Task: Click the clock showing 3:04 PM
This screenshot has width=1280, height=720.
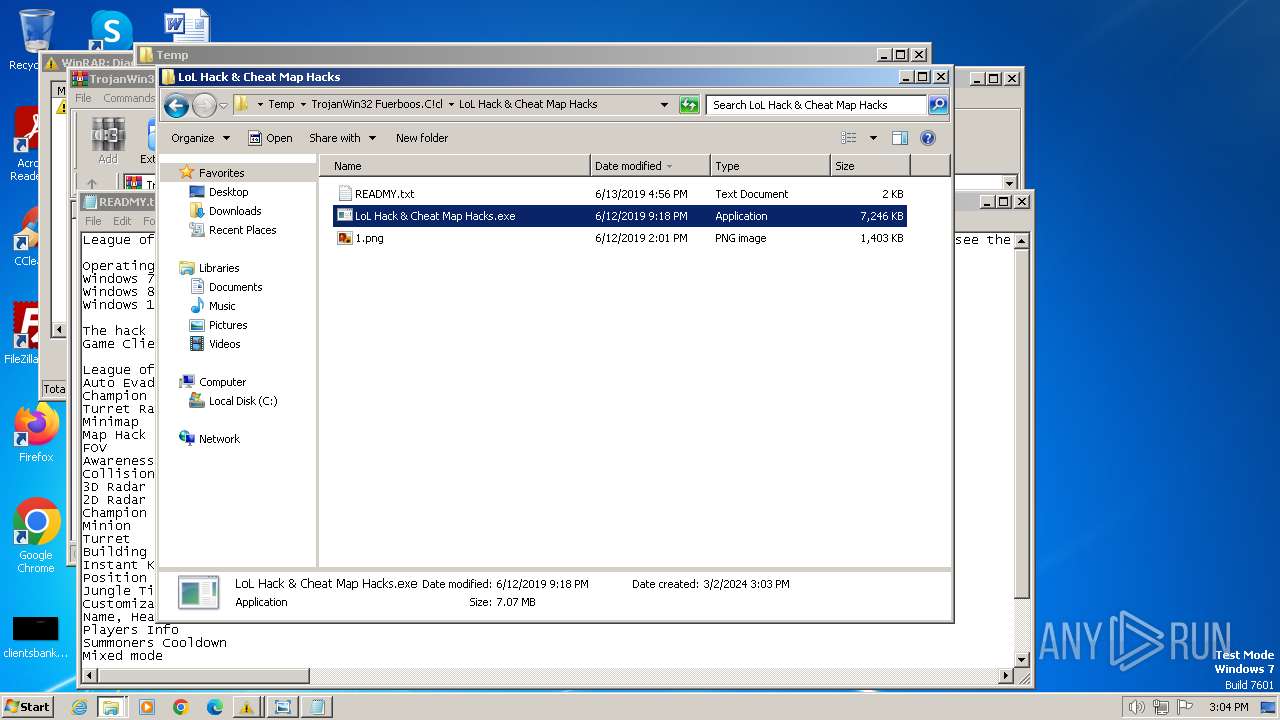Action: coord(1228,707)
